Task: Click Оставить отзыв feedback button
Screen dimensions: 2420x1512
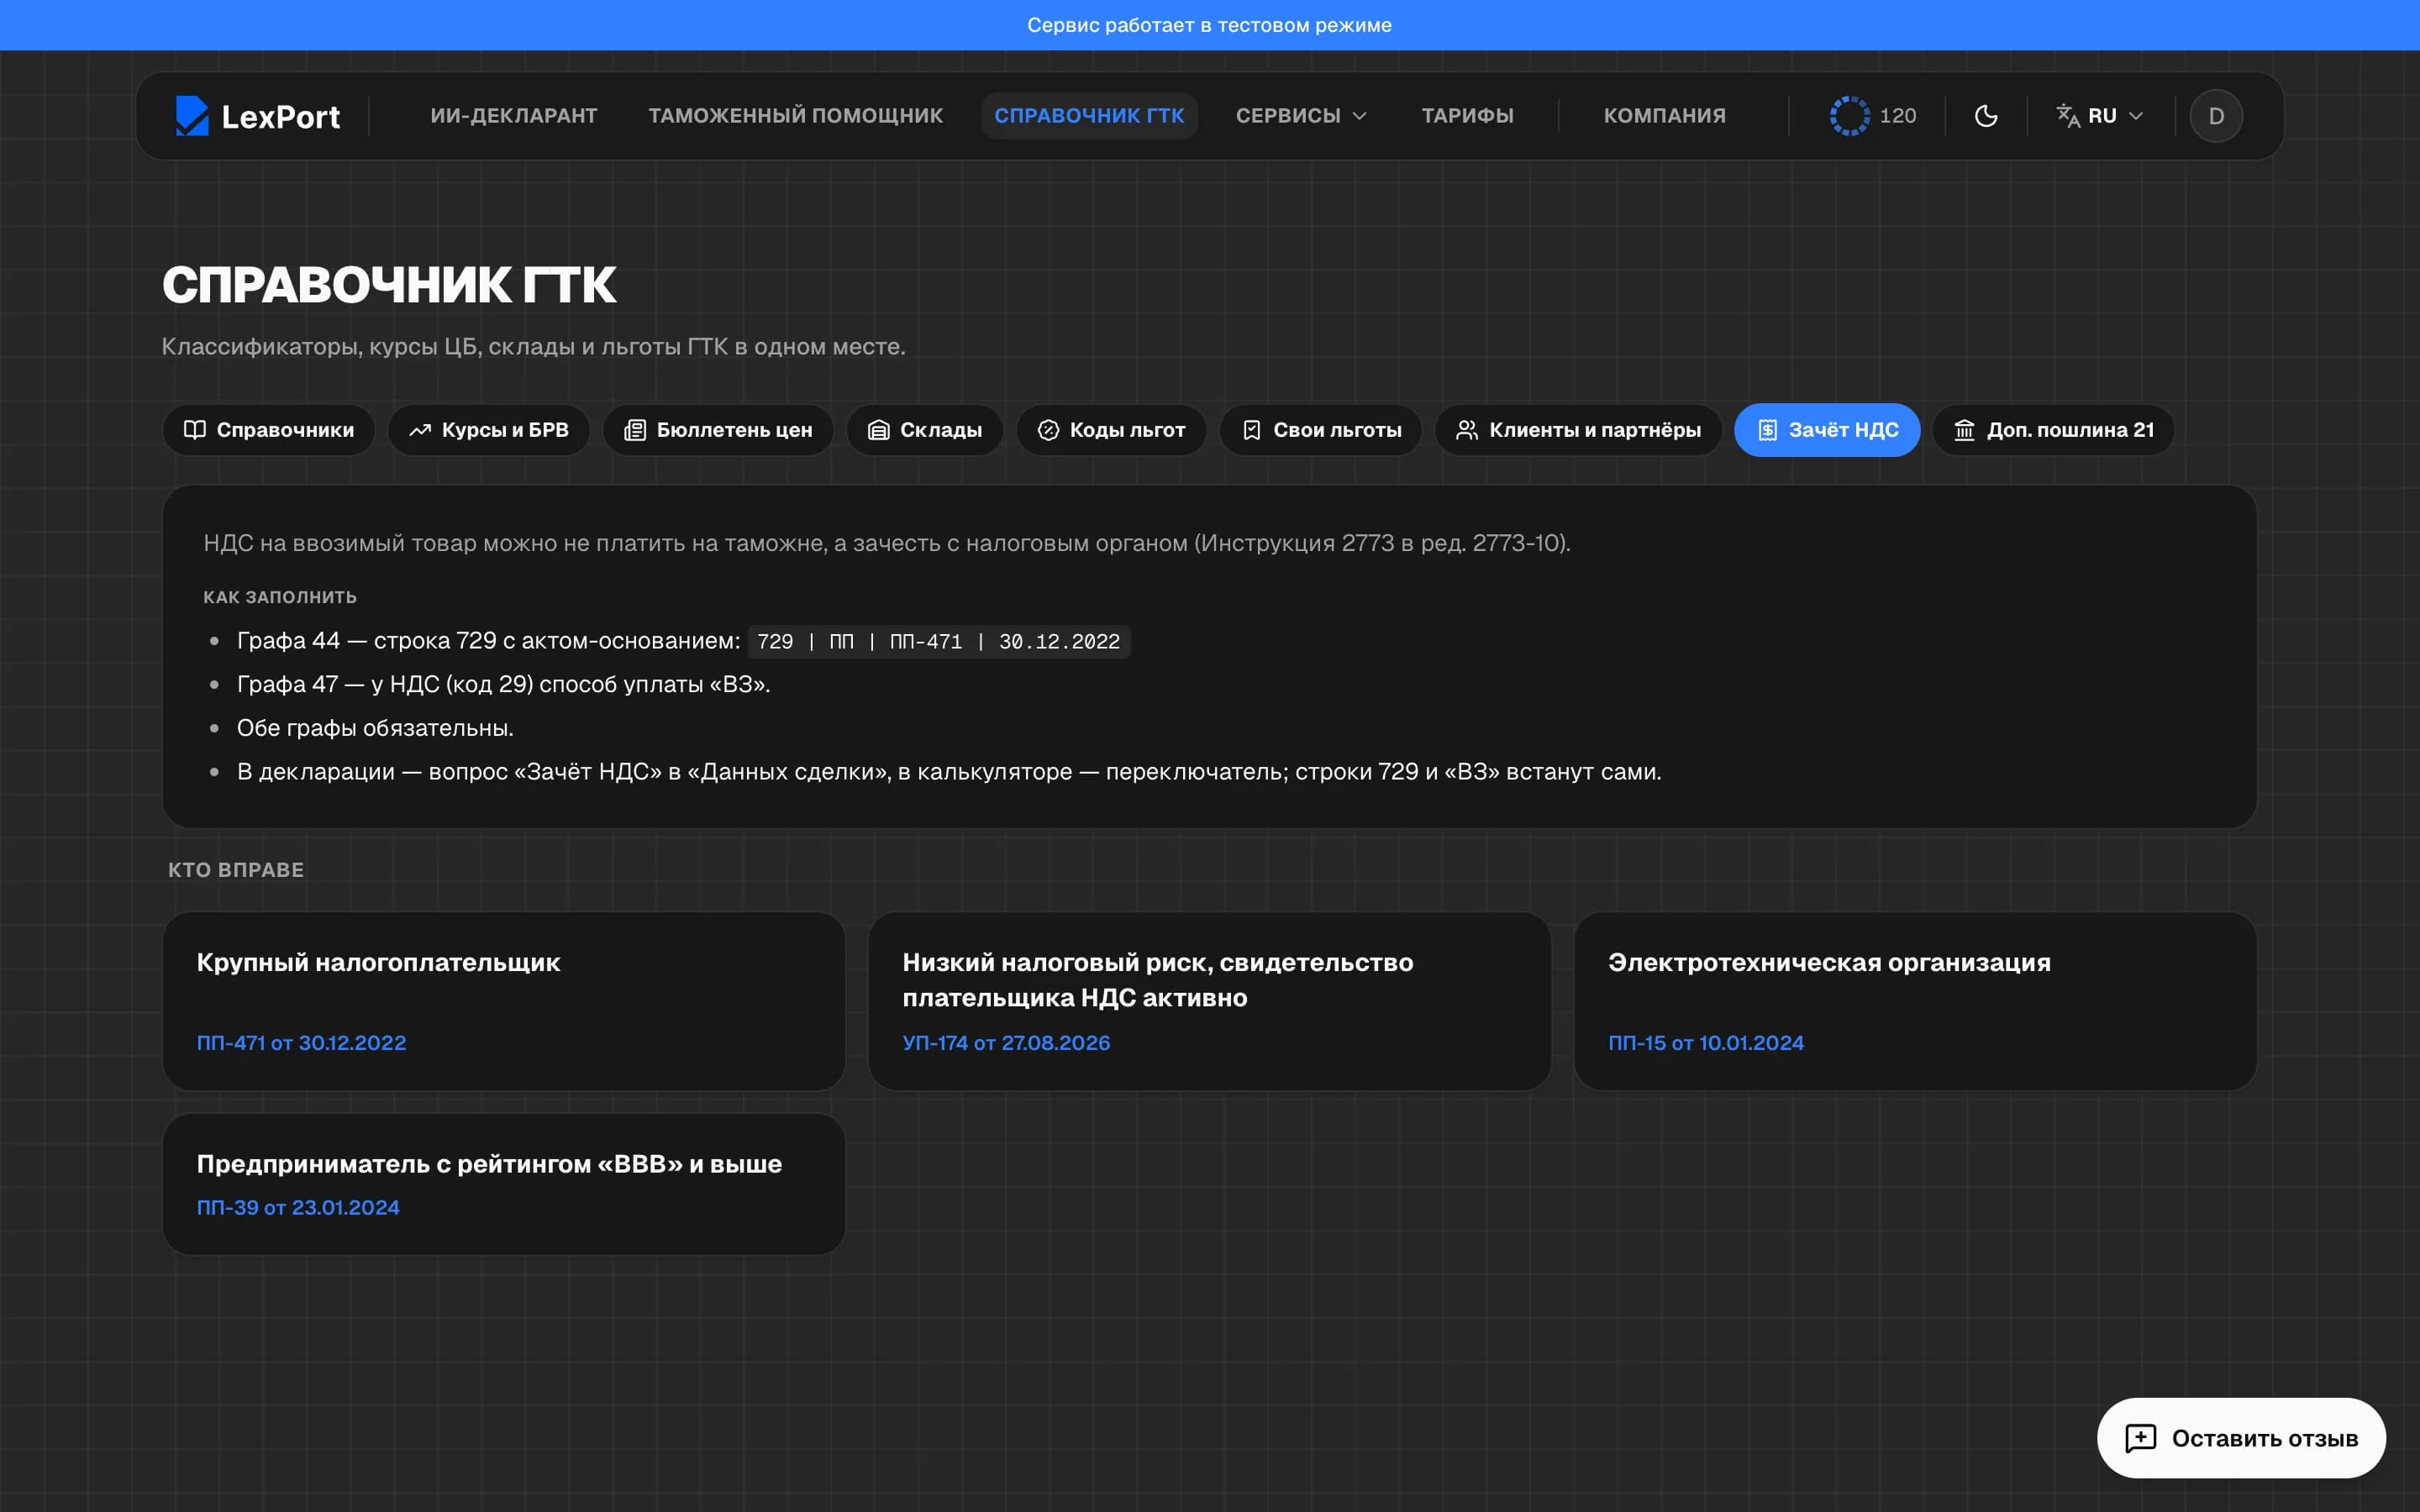Action: [x=2241, y=1438]
